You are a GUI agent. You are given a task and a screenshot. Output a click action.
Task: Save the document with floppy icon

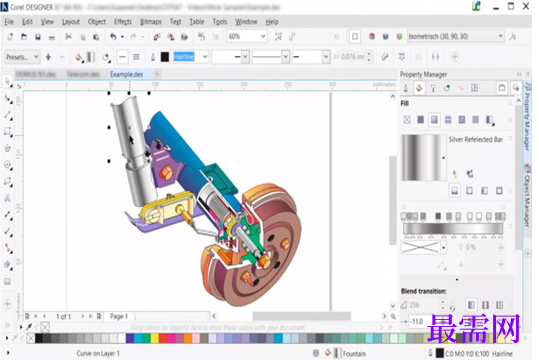[38, 36]
